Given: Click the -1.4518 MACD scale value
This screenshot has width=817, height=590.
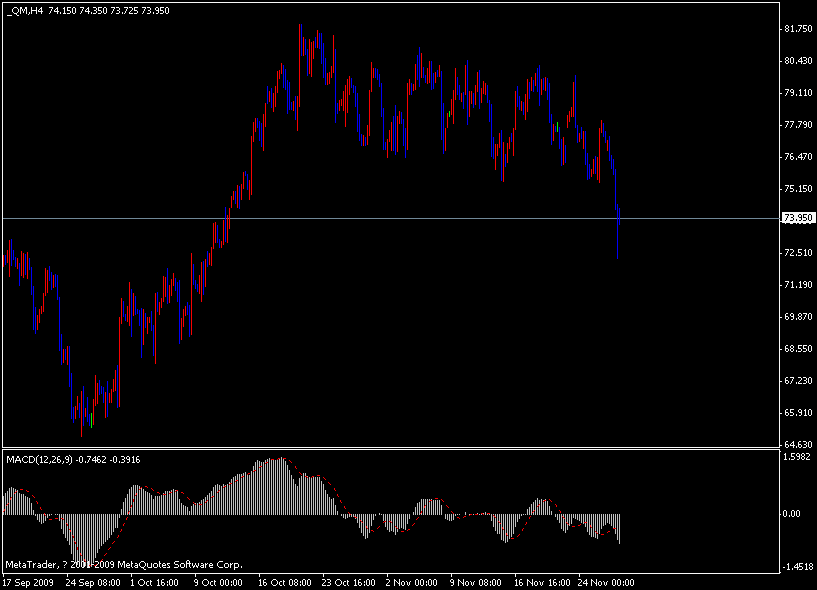Looking at the screenshot, I should pyautogui.click(x=797, y=566).
